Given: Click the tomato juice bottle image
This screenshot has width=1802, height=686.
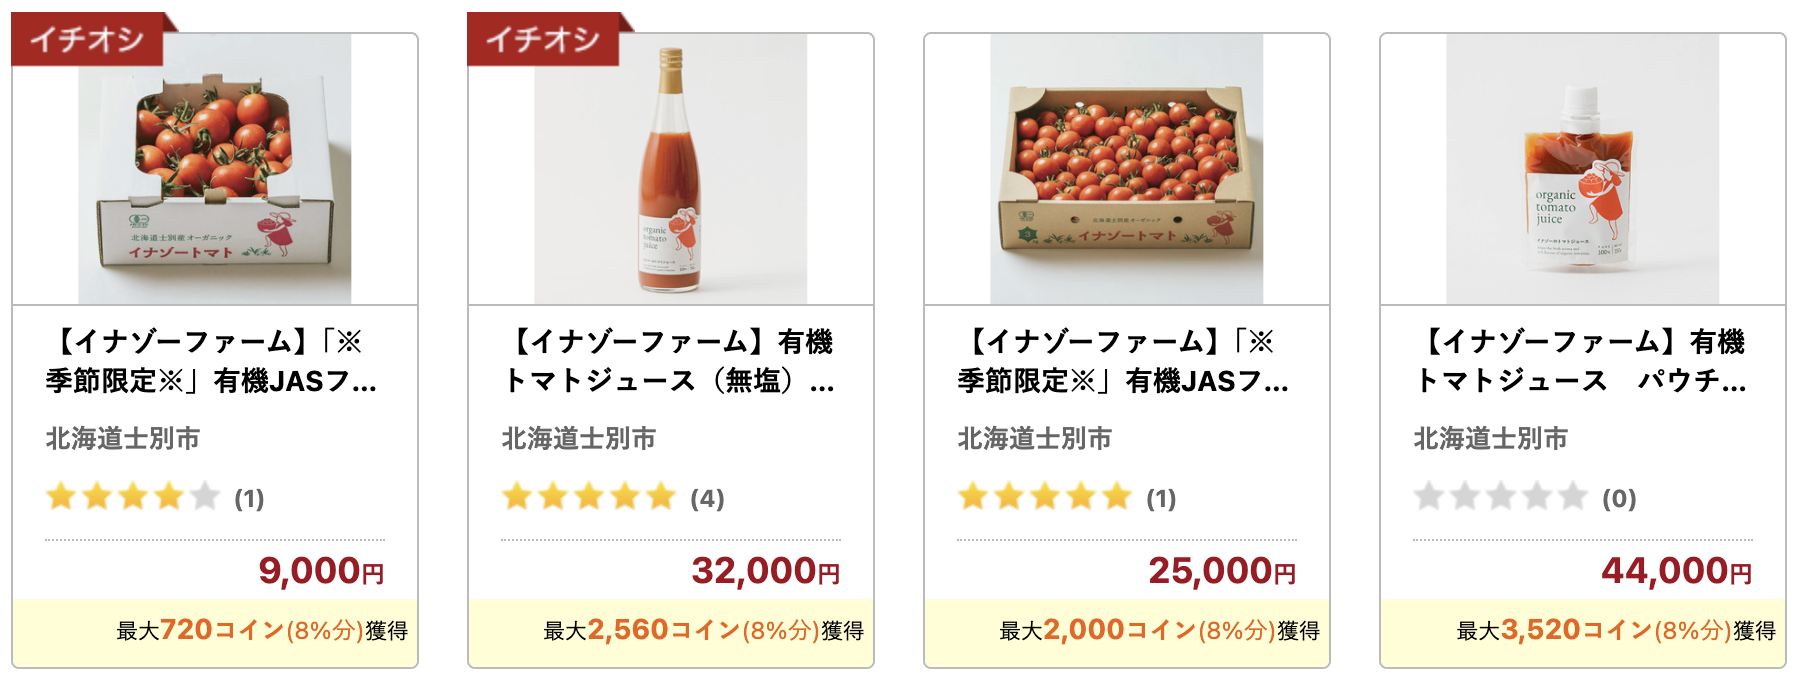Looking at the screenshot, I should [x=670, y=169].
